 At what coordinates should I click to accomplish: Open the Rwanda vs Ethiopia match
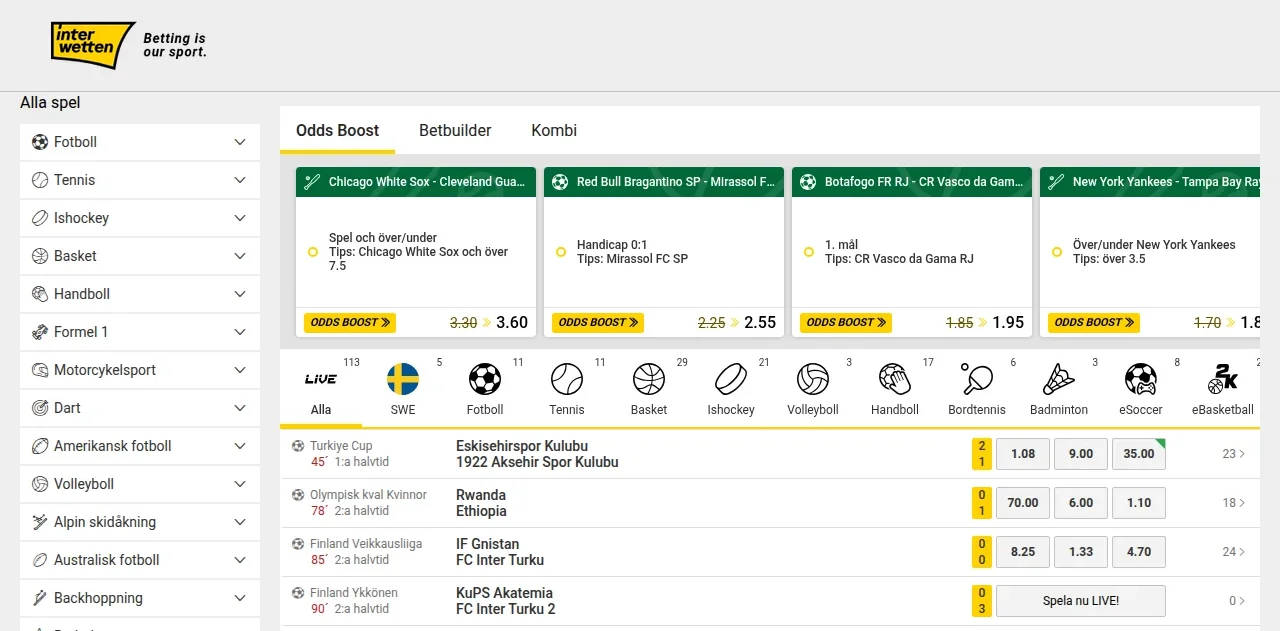(x=481, y=503)
